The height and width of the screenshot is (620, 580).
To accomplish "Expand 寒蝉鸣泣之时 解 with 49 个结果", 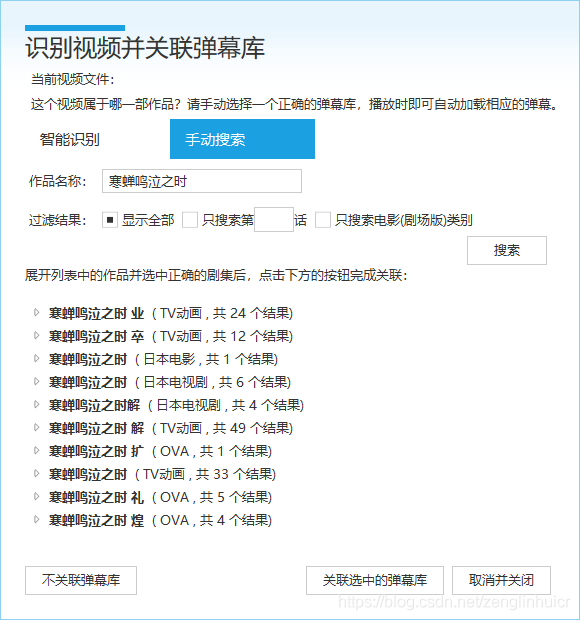I will 36,427.
